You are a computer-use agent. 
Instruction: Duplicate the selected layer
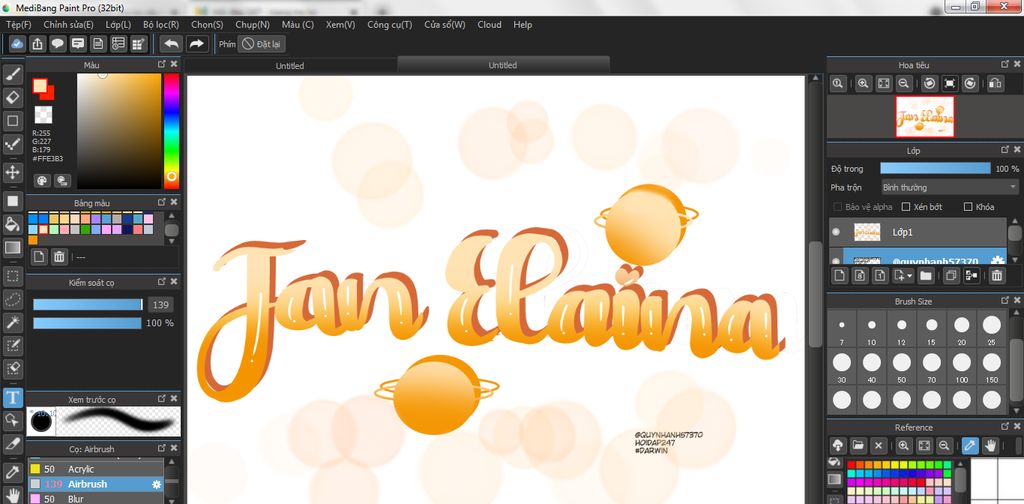tap(952, 276)
